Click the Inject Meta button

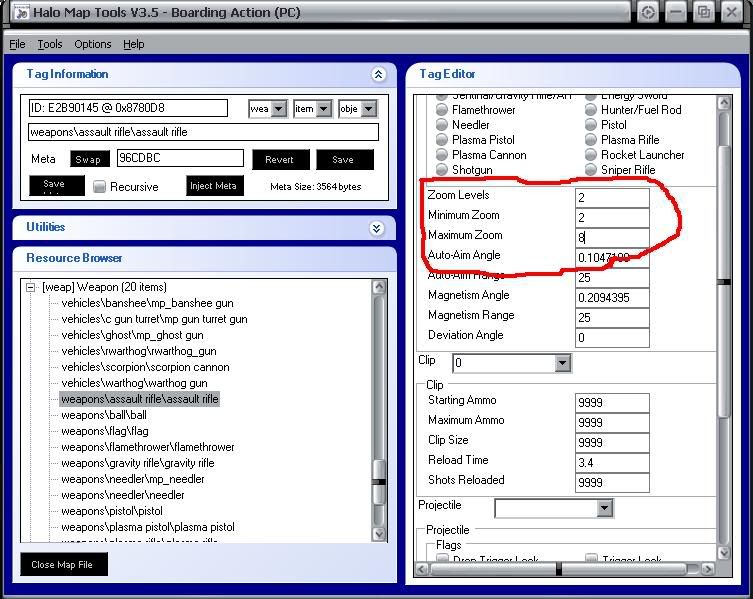point(215,185)
